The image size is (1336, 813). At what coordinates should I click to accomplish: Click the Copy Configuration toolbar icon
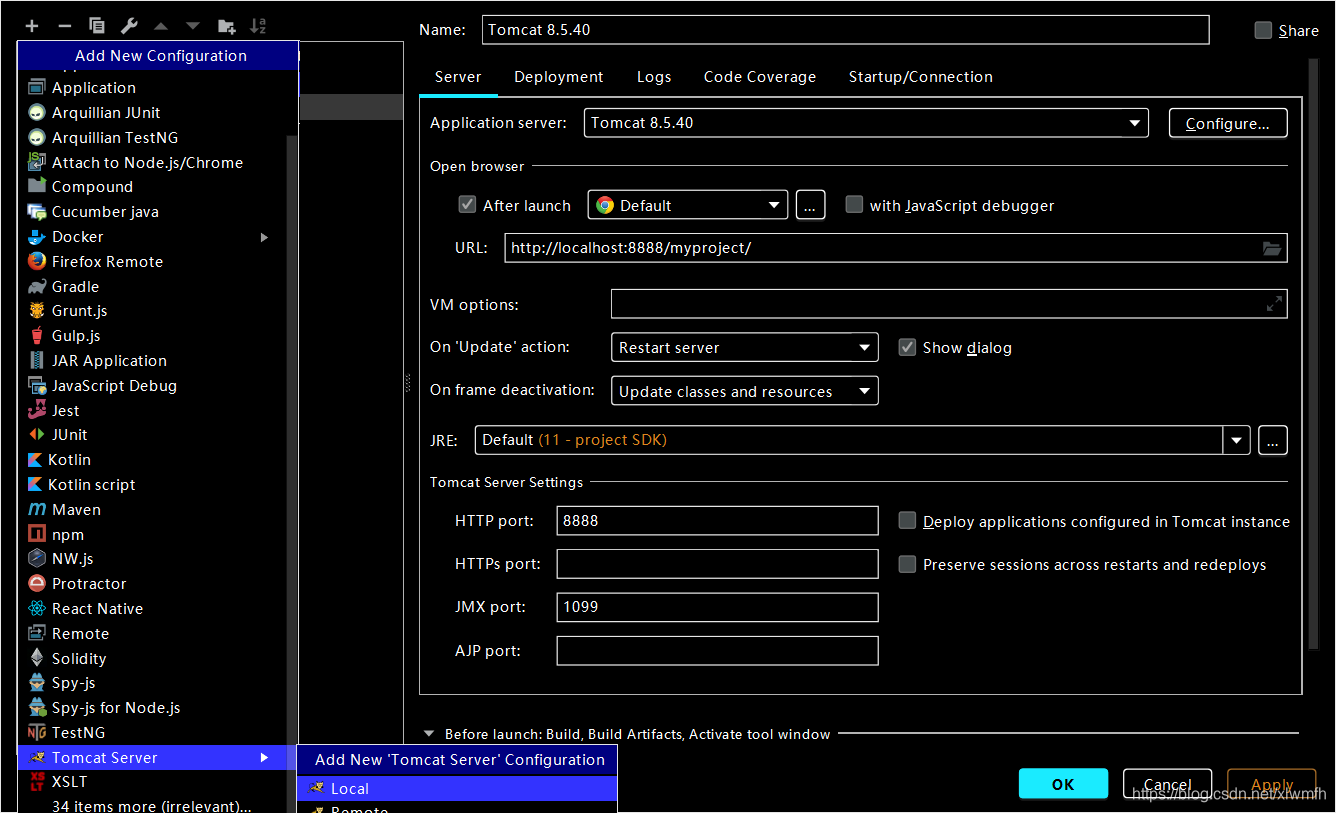click(97, 25)
